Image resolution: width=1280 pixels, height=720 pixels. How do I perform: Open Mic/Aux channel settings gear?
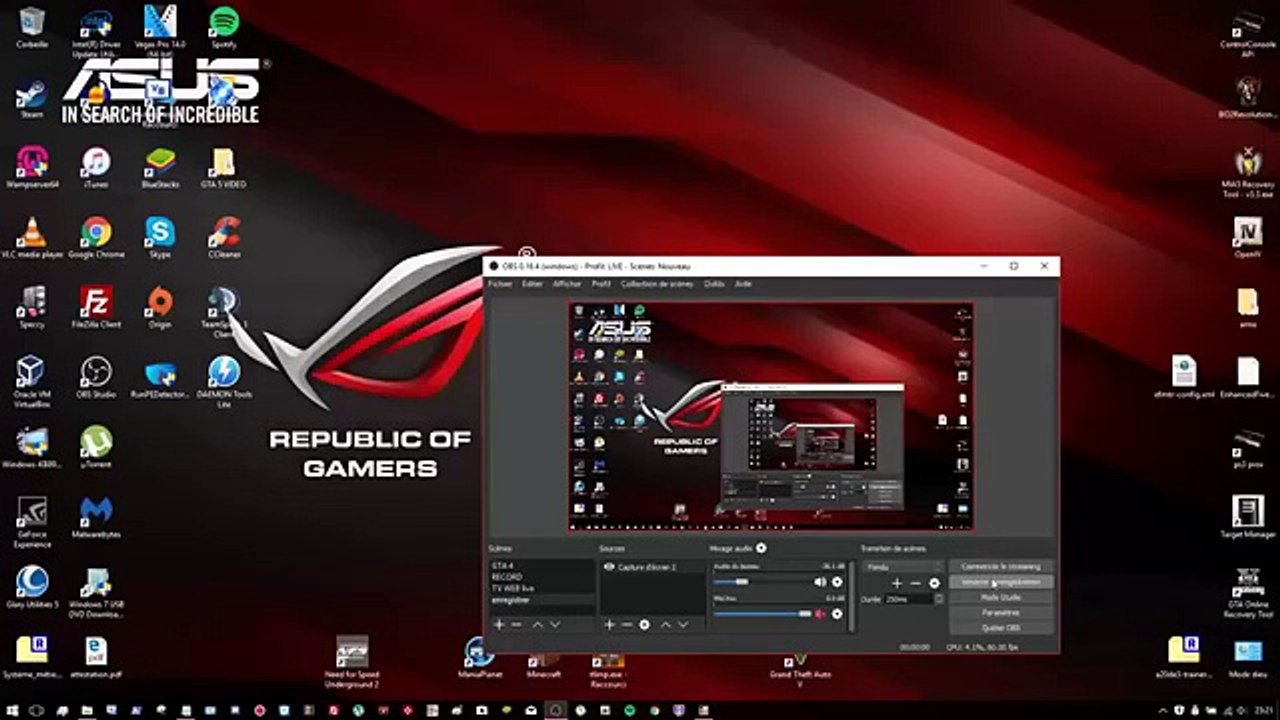(x=837, y=614)
